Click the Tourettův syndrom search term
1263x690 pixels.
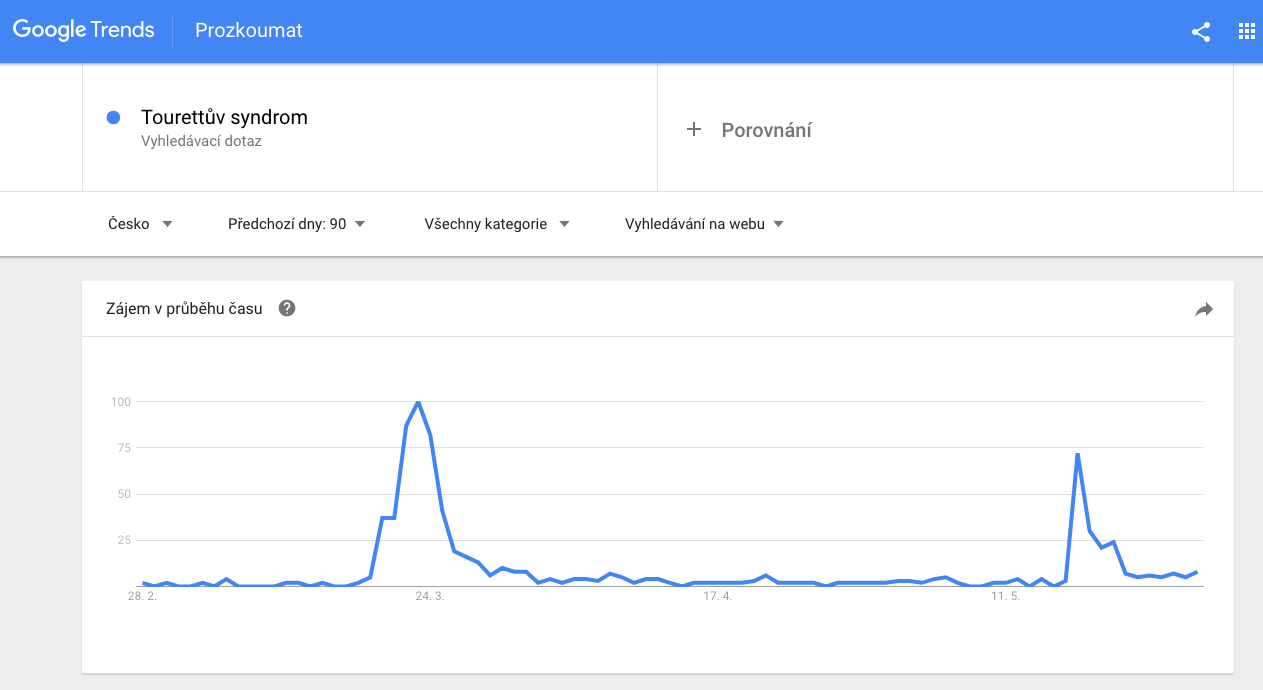point(224,117)
